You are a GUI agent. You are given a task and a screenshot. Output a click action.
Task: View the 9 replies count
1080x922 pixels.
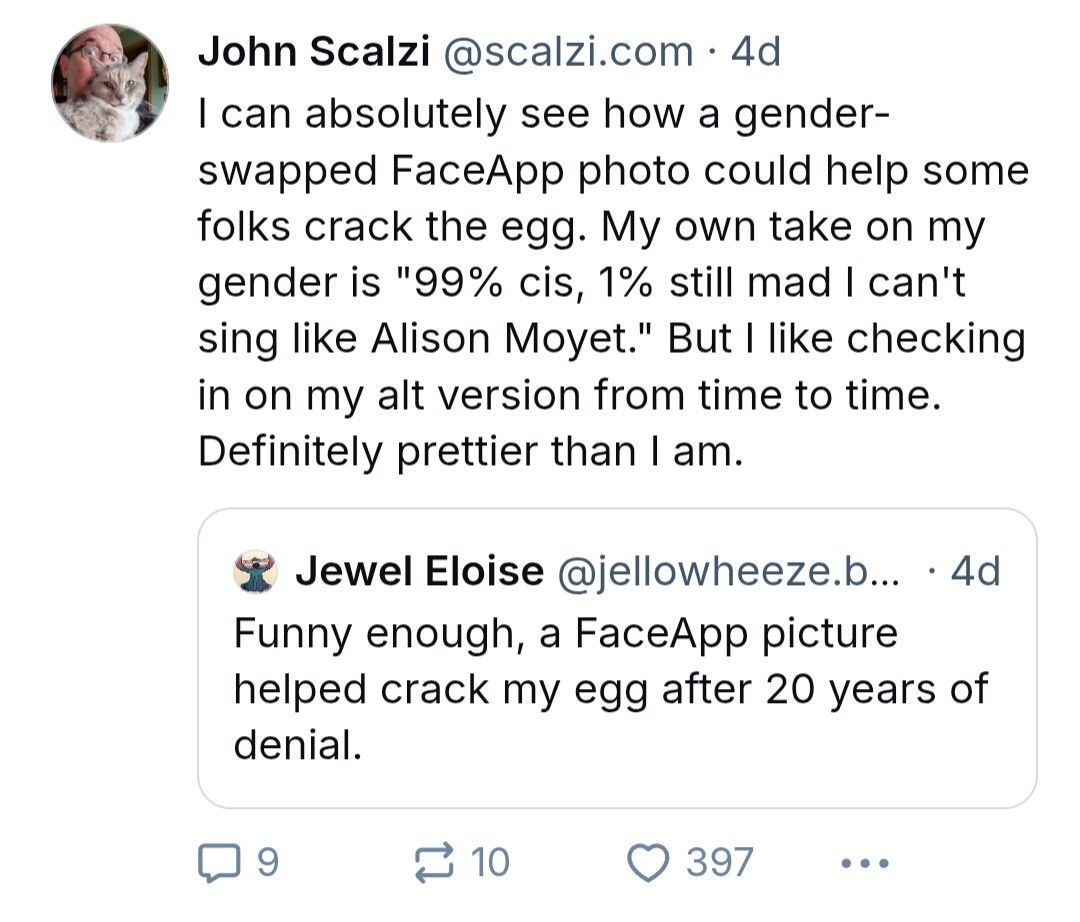pos(268,862)
